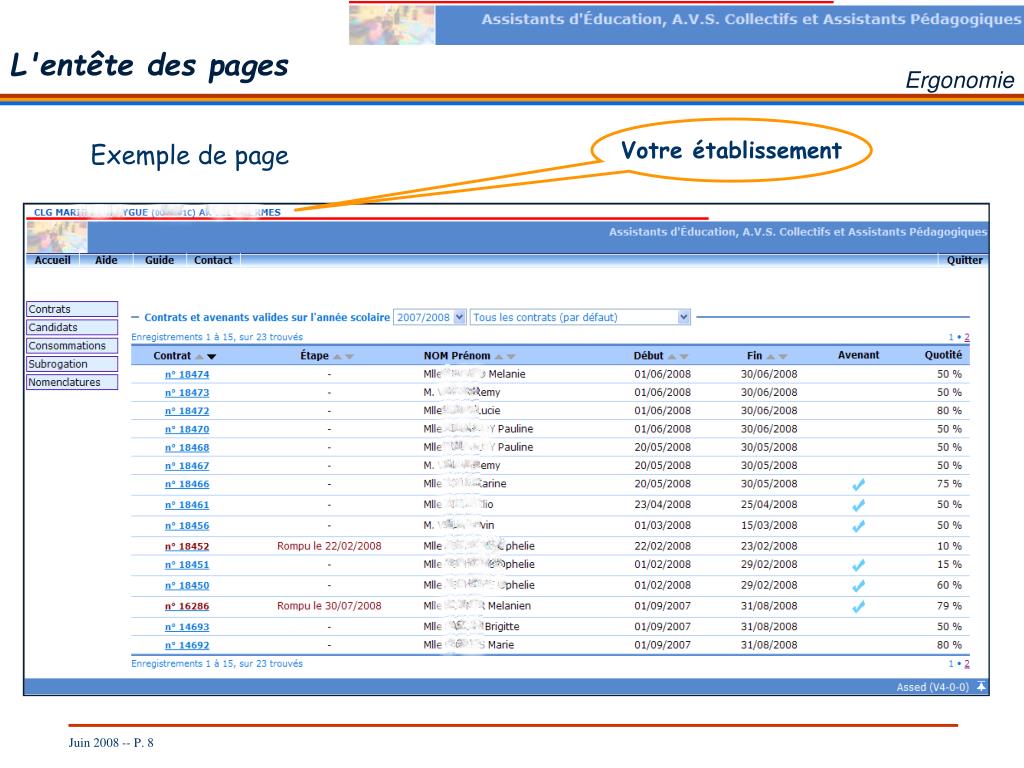Open contract n° 18467

coord(187,466)
